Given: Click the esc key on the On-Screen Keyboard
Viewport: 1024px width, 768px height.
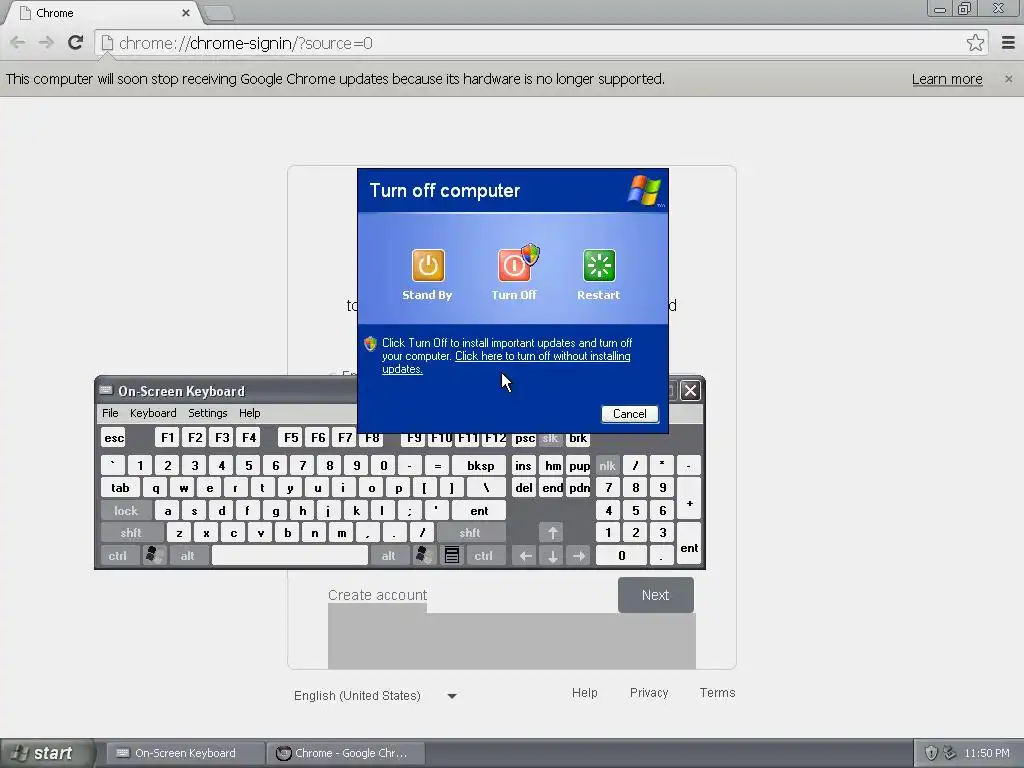Looking at the screenshot, I should [114, 438].
